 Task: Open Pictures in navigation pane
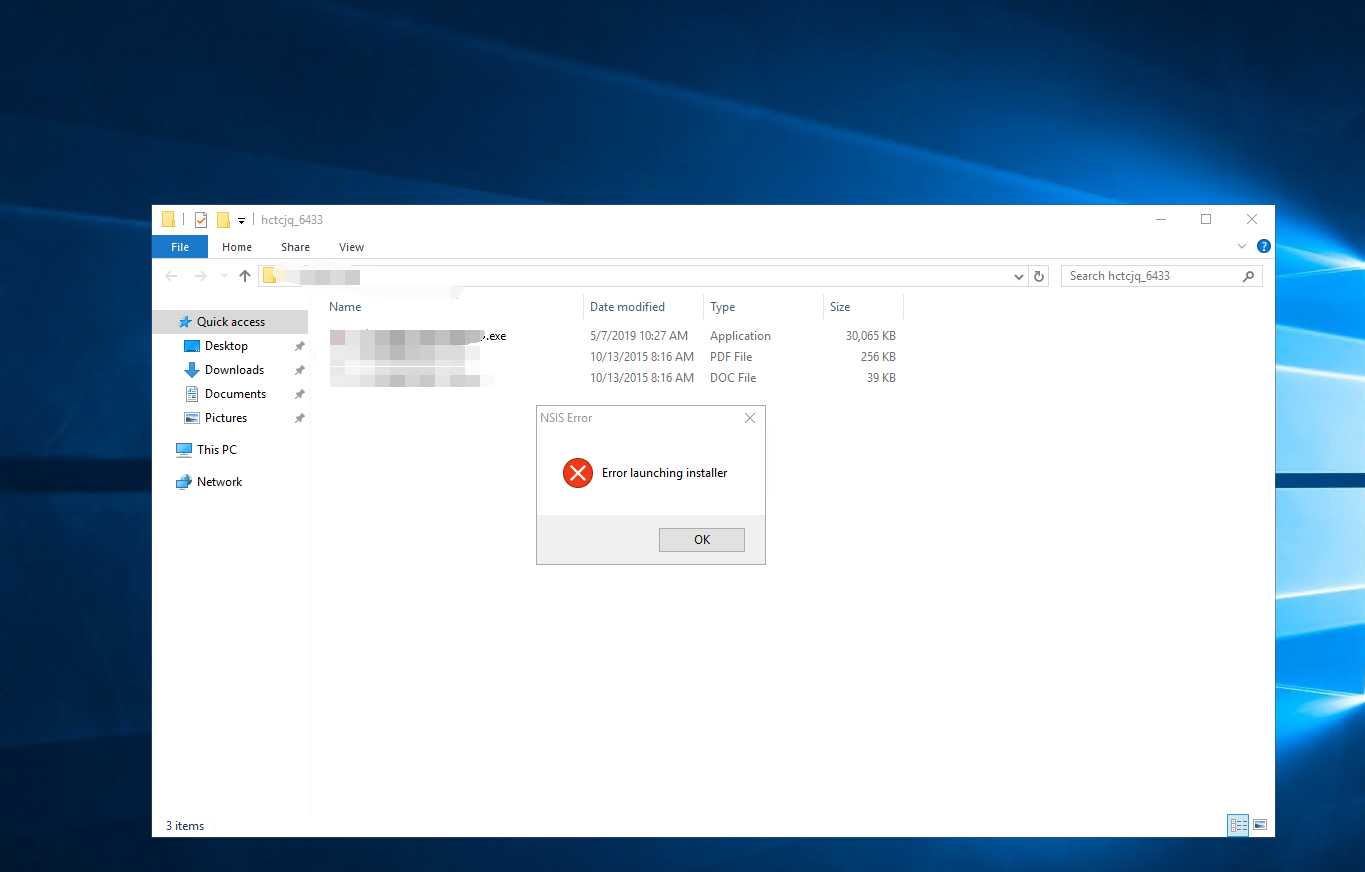coord(226,418)
